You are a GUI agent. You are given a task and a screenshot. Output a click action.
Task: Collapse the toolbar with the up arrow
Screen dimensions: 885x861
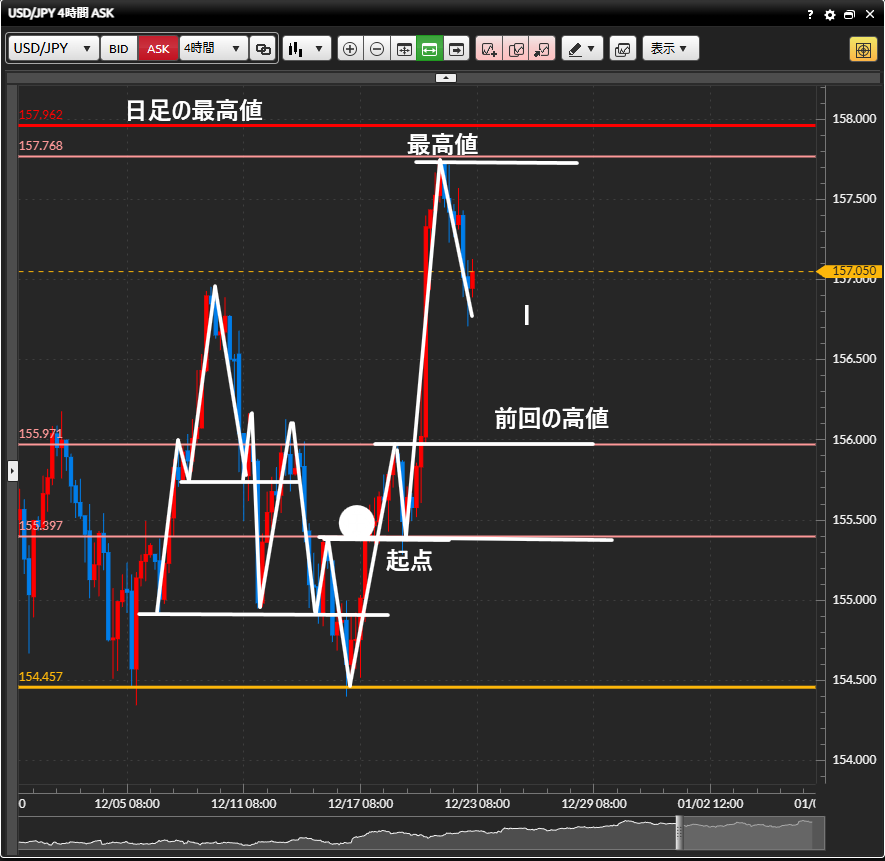click(446, 77)
